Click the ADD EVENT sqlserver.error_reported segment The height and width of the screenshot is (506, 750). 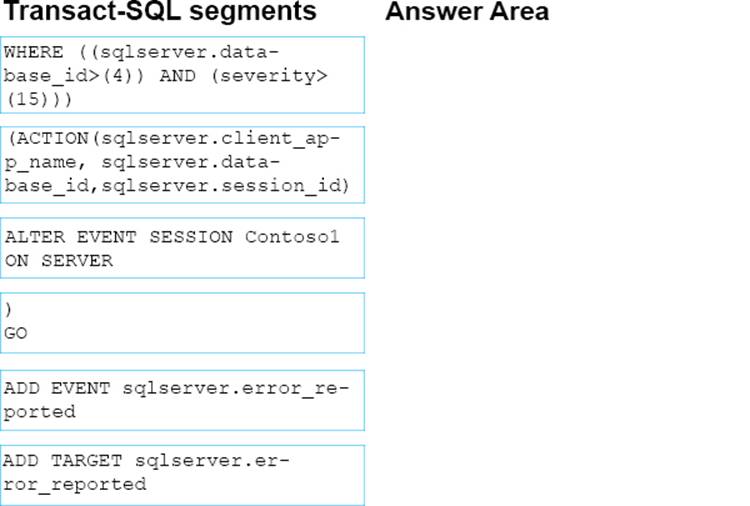pyautogui.click(x=182, y=400)
